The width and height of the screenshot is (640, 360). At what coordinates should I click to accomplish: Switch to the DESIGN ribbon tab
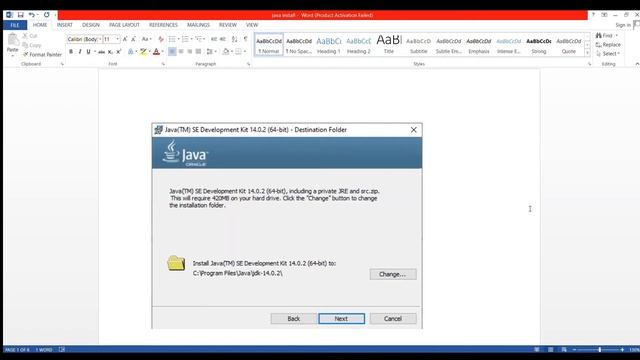91,25
